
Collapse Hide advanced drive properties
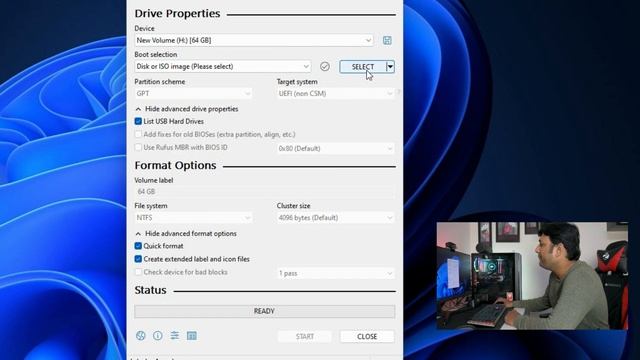tap(187, 109)
